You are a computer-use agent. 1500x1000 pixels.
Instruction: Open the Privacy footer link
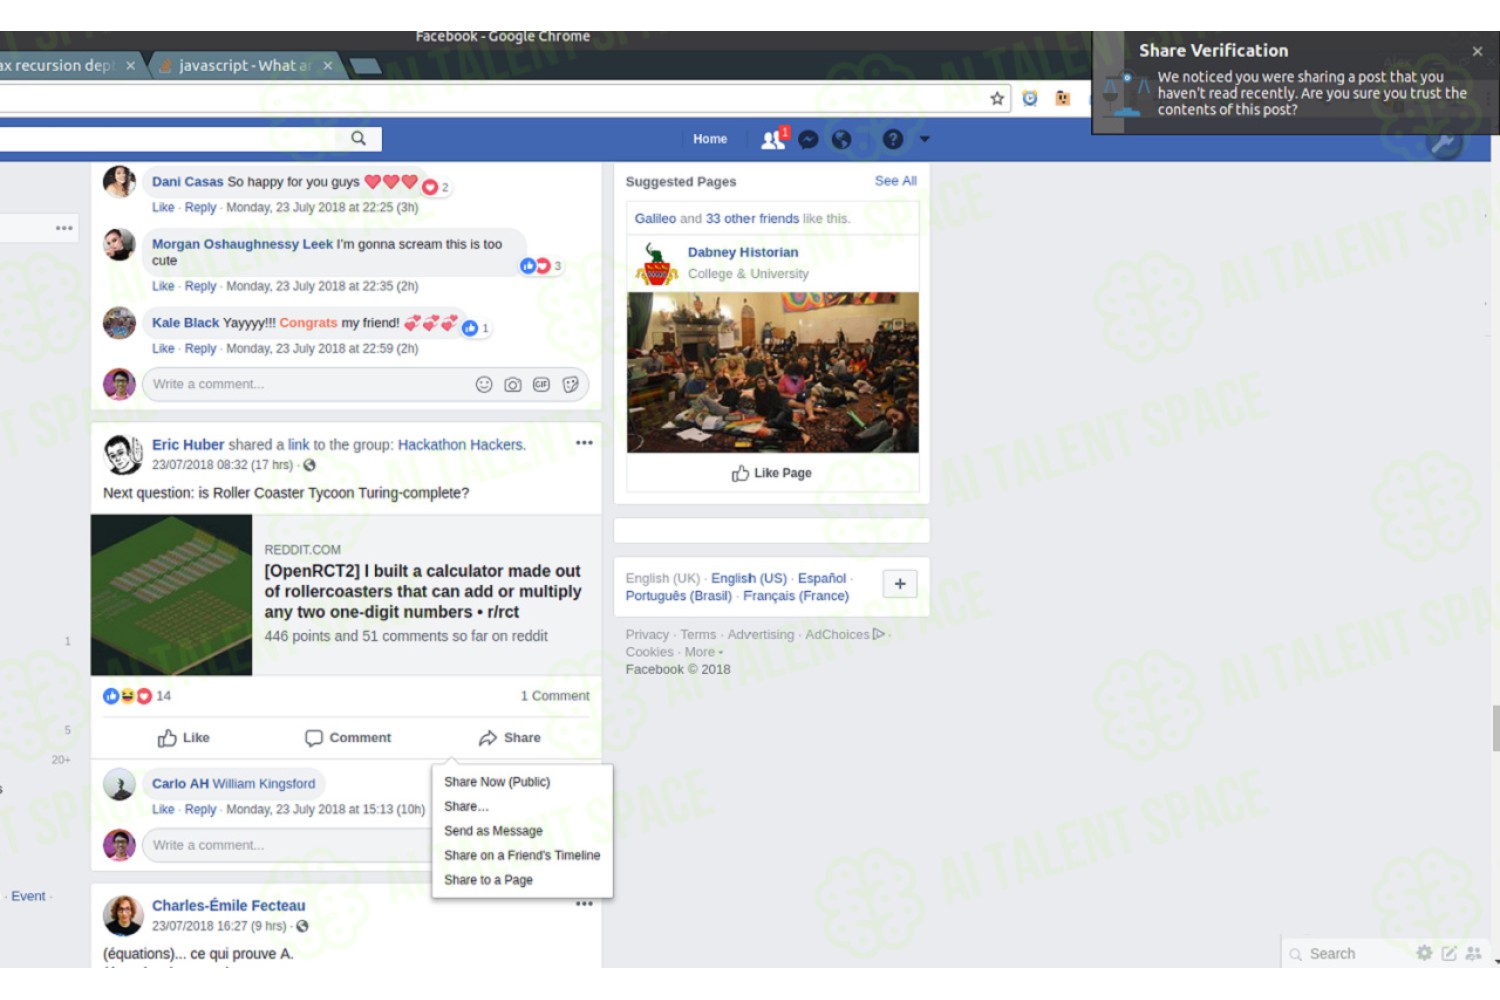tap(647, 634)
